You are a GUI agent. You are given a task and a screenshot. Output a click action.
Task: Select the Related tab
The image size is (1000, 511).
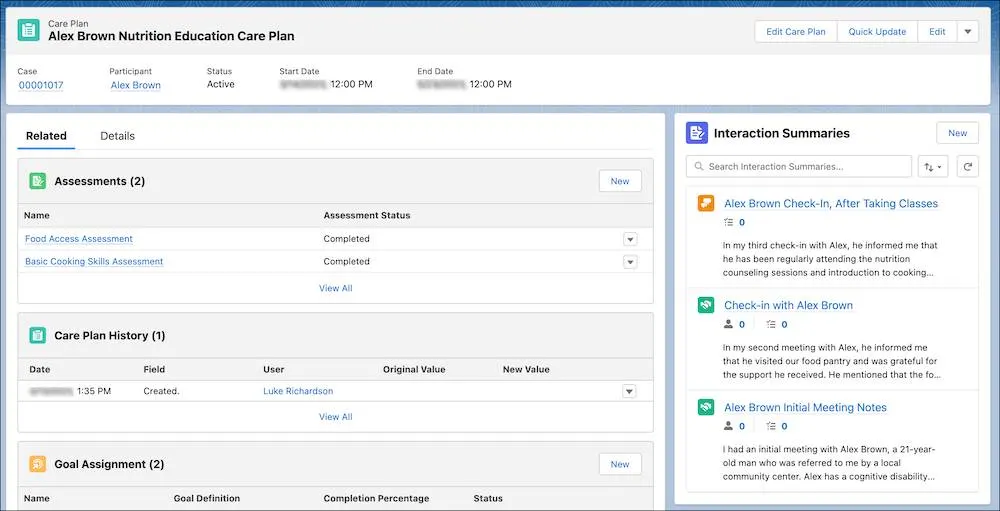coord(46,136)
